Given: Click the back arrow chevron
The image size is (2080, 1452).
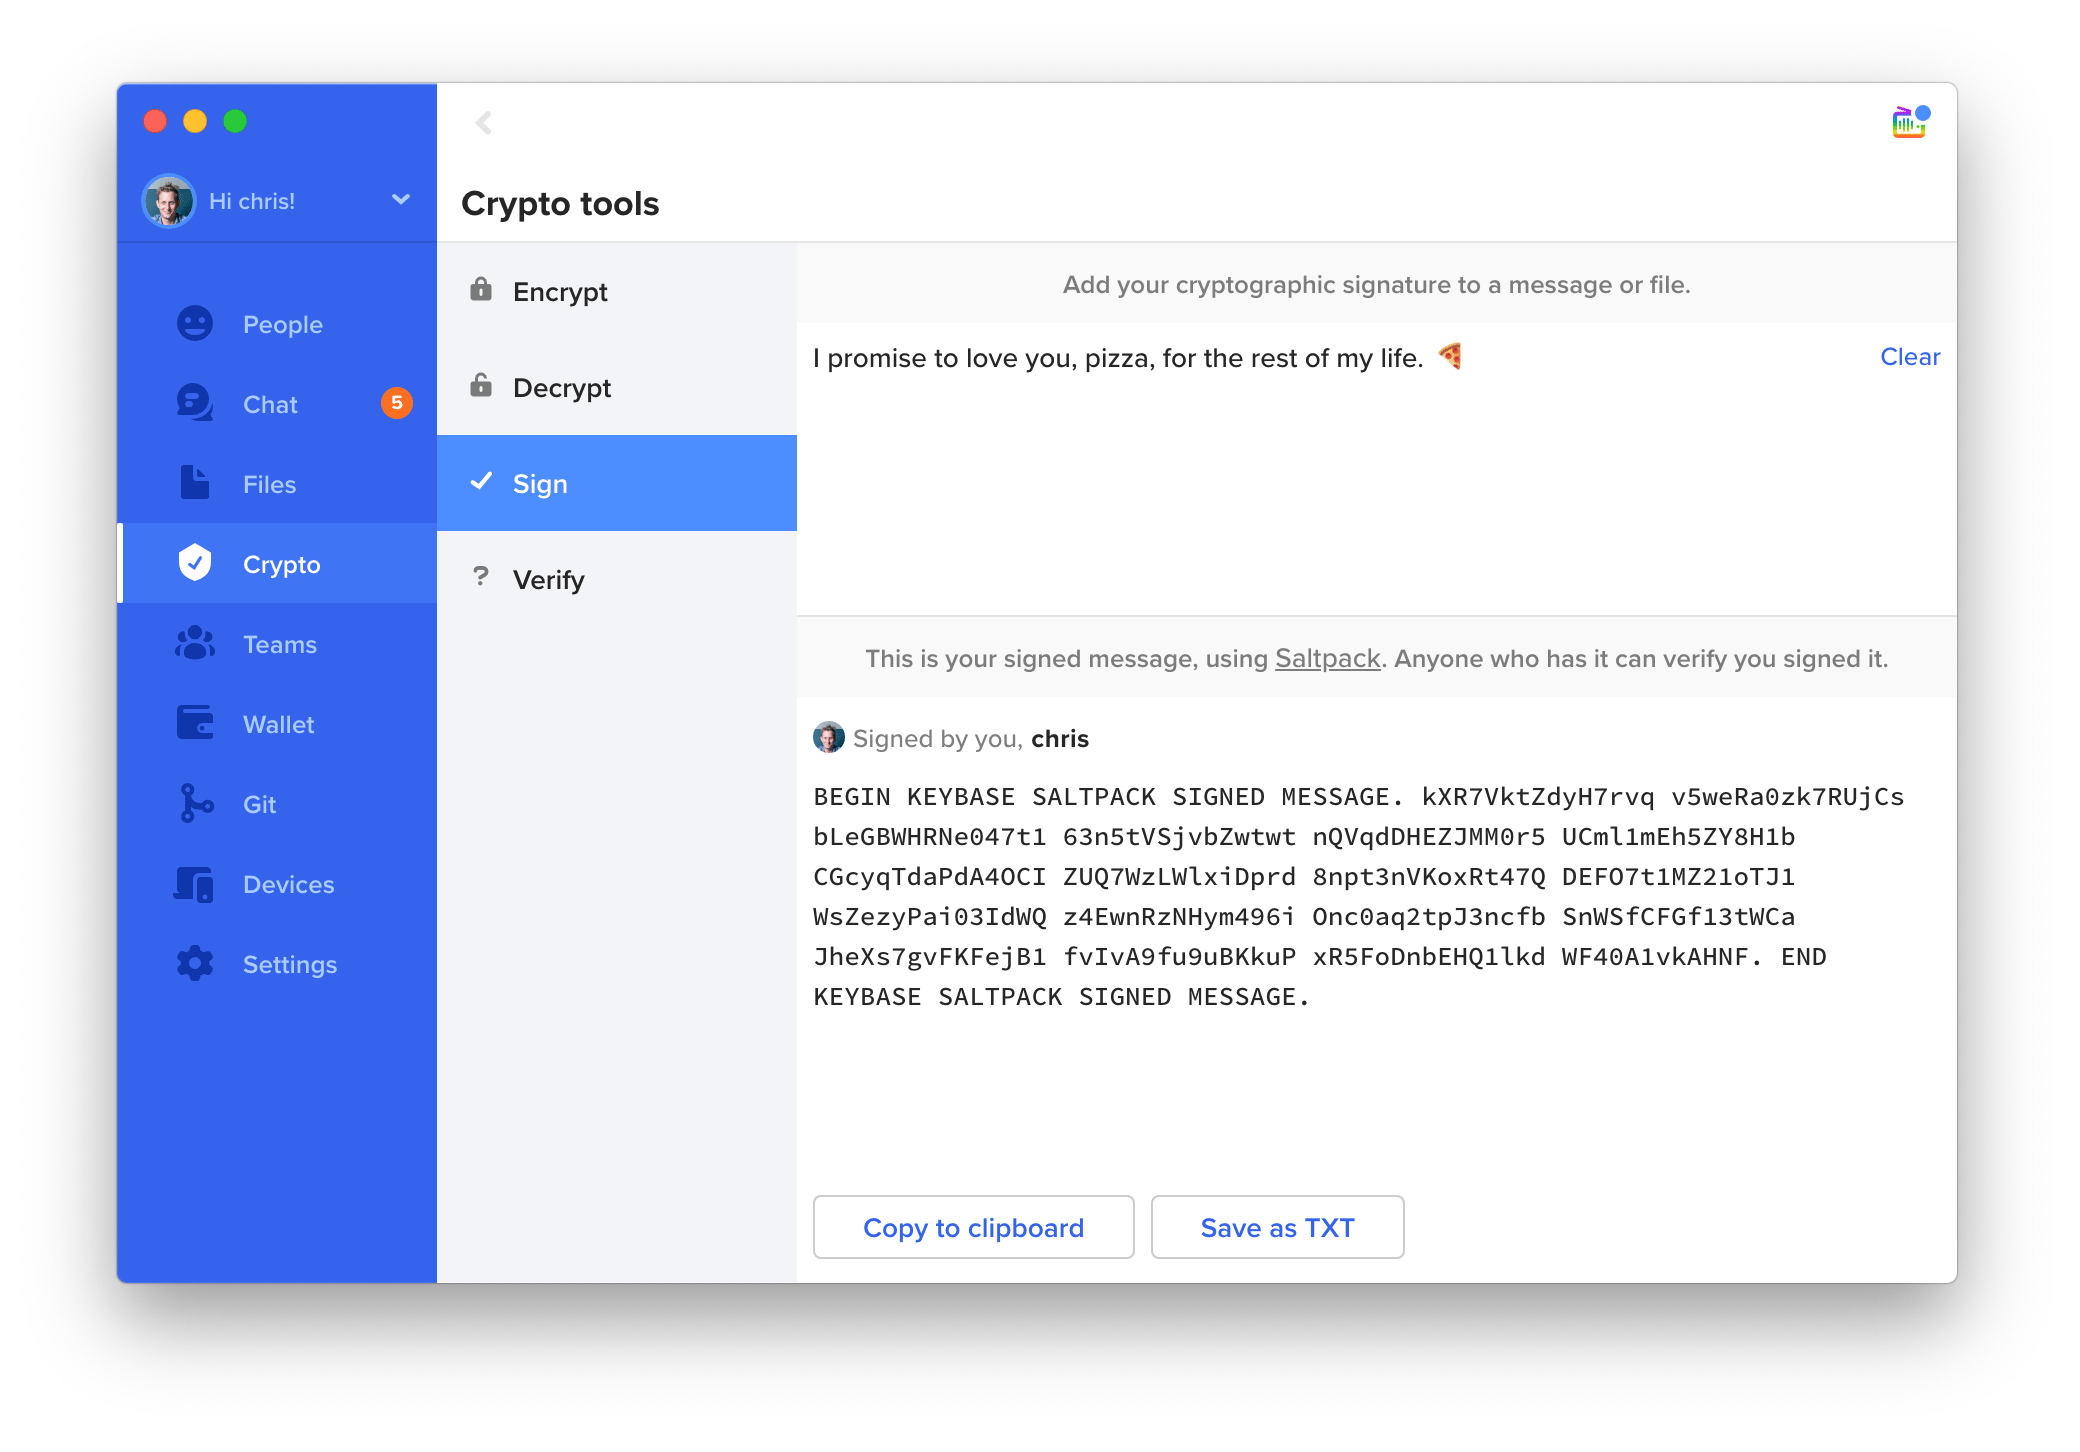Looking at the screenshot, I should coord(484,123).
